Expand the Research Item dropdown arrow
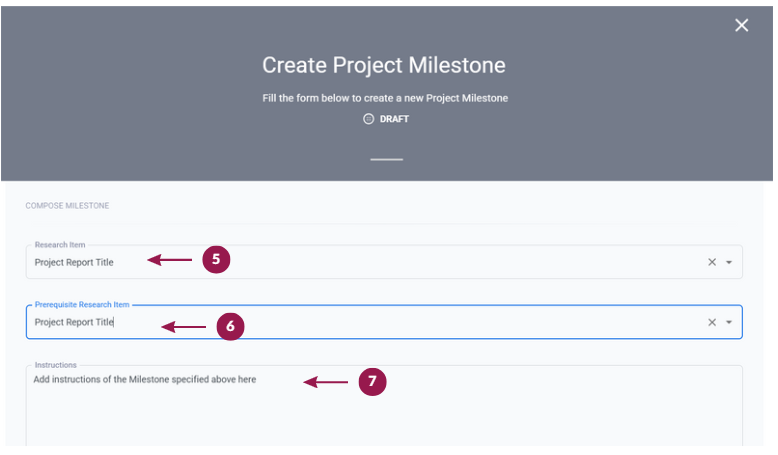 tap(729, 262)
